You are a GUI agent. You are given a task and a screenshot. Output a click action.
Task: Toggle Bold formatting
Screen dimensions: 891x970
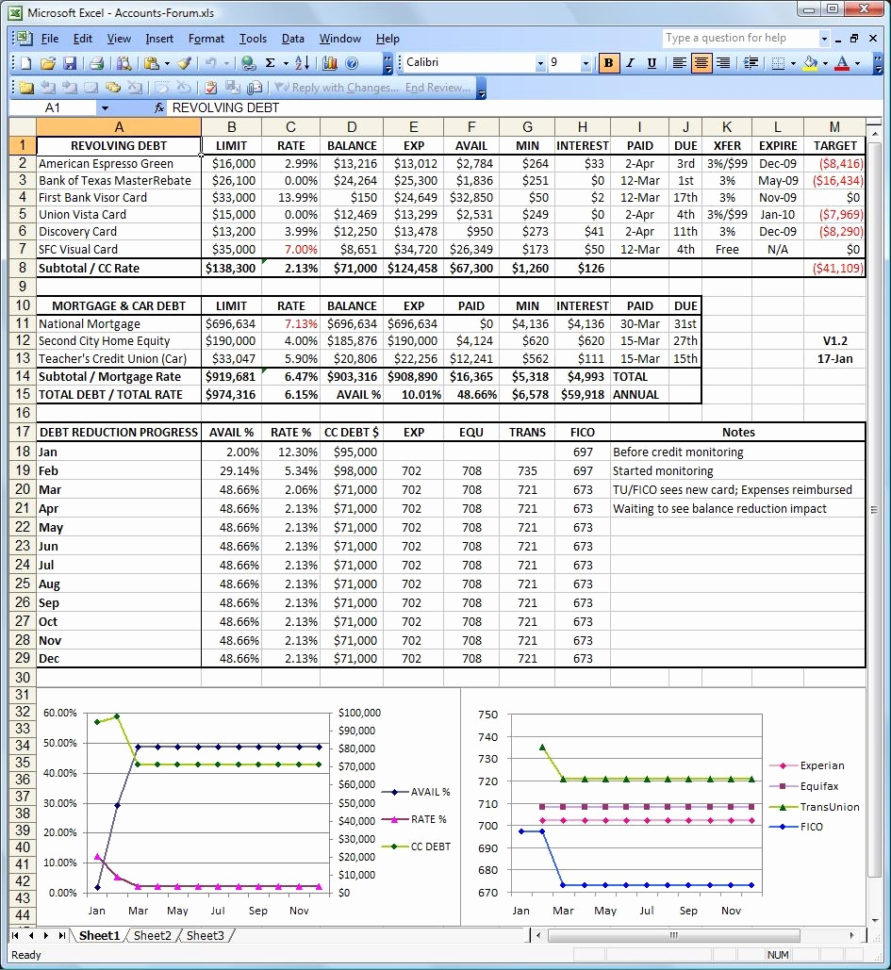[x=608, y=62]
